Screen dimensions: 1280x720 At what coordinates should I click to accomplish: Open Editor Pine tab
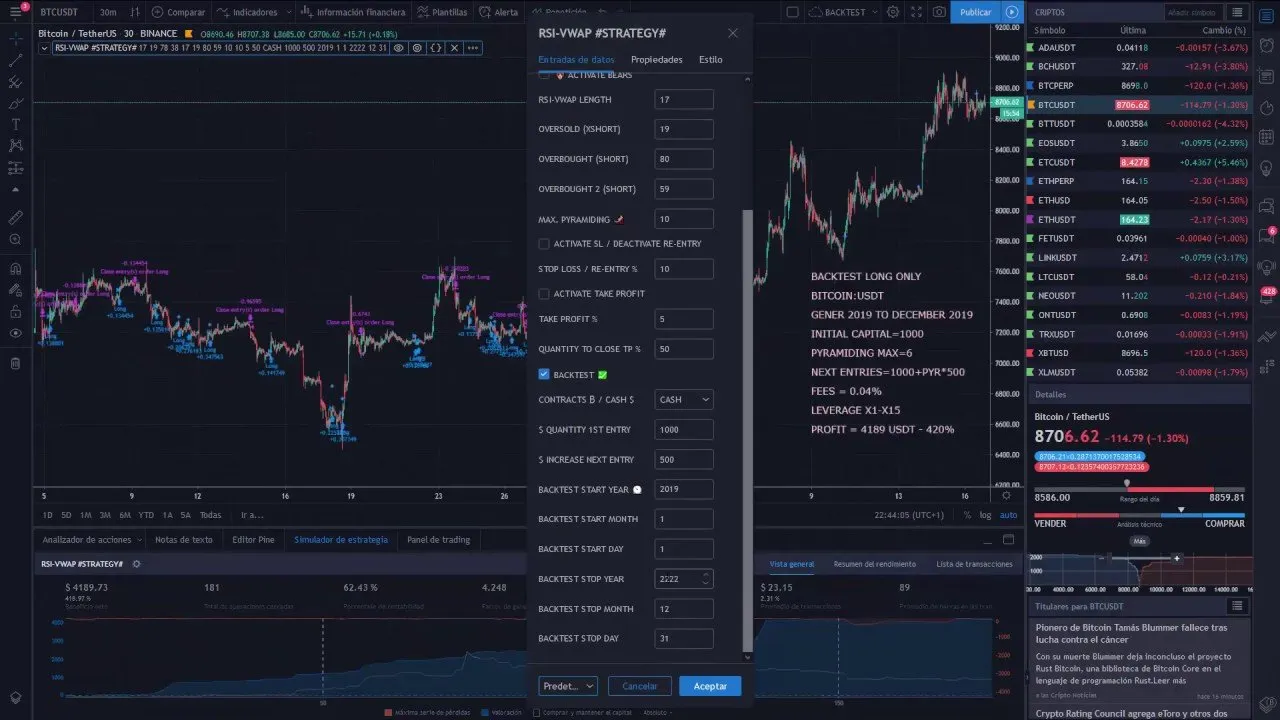pos(253,540)
